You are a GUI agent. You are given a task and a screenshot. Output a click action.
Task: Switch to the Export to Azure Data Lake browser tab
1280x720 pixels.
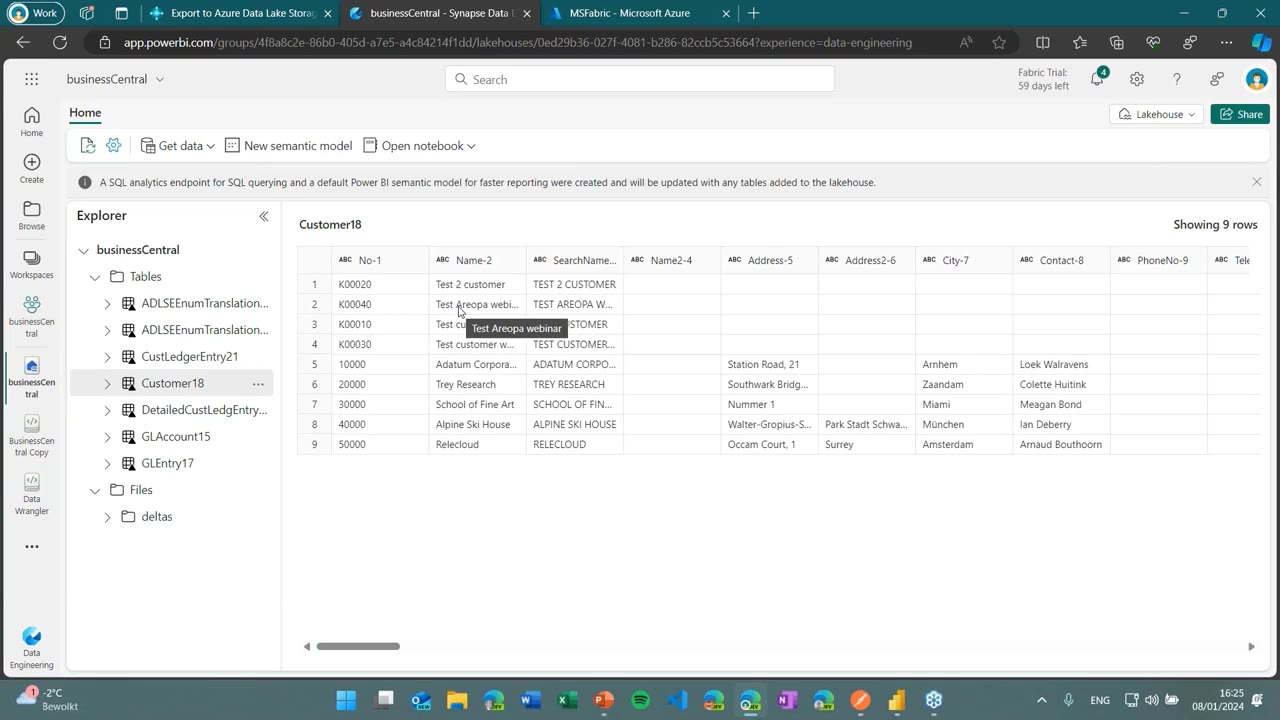click(x=240, y=14)
